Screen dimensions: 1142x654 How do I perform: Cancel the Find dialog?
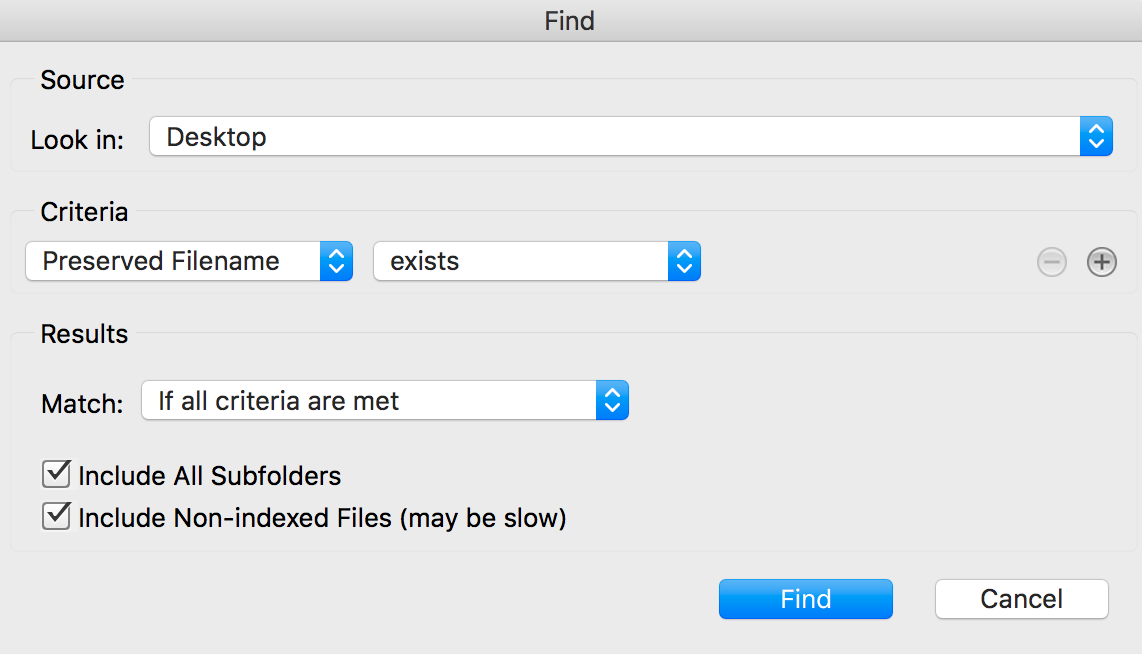[1021, 599]
